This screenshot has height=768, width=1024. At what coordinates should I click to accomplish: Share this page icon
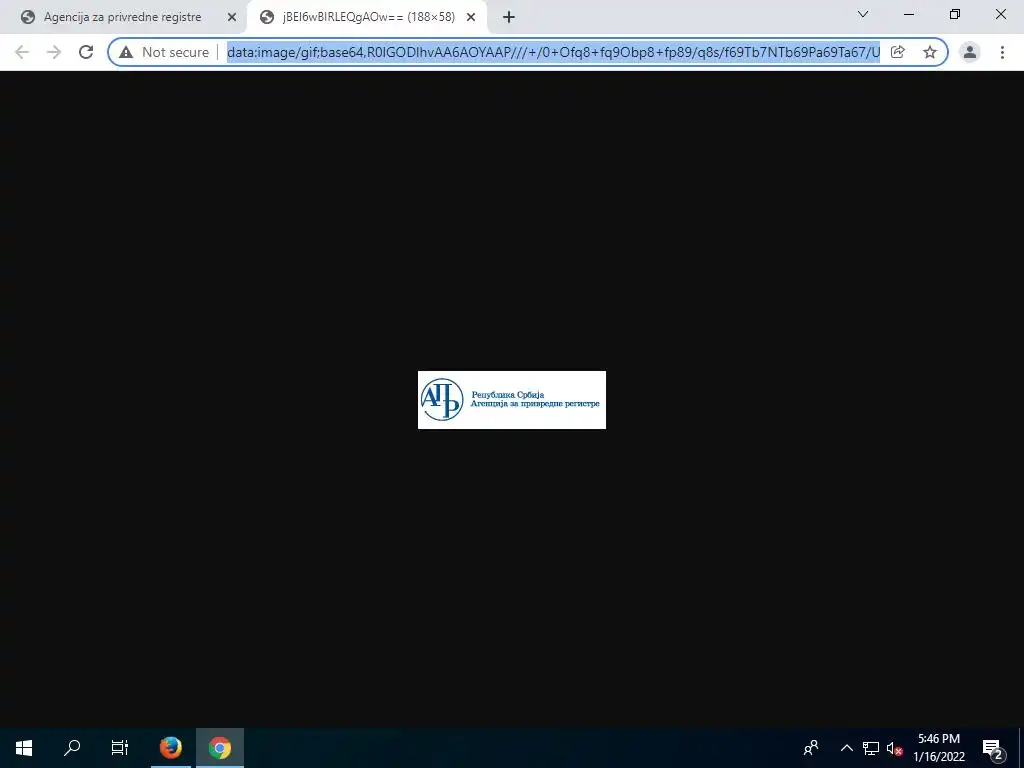click(898, 52)
